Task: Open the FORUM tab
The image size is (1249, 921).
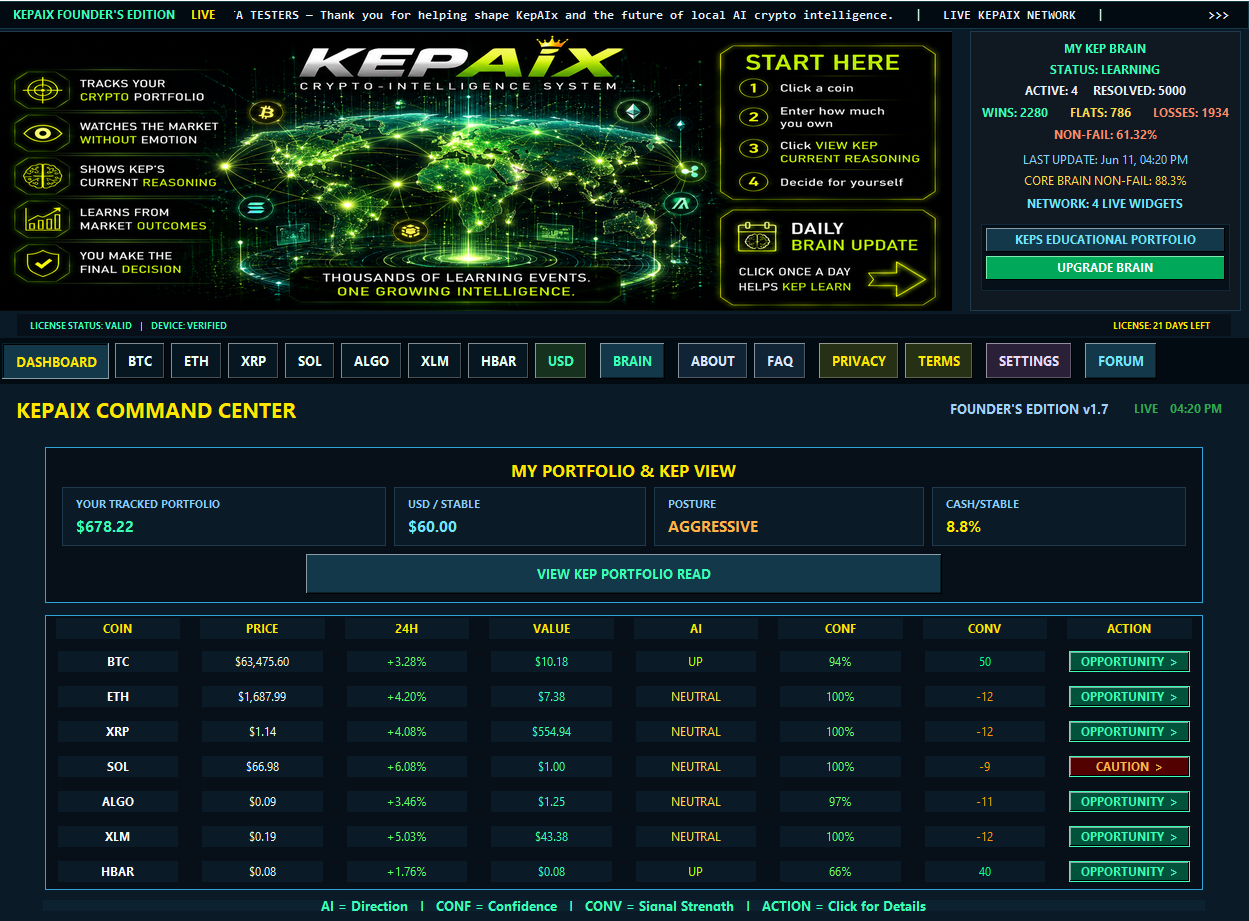Action: (x=1121, y=361)
